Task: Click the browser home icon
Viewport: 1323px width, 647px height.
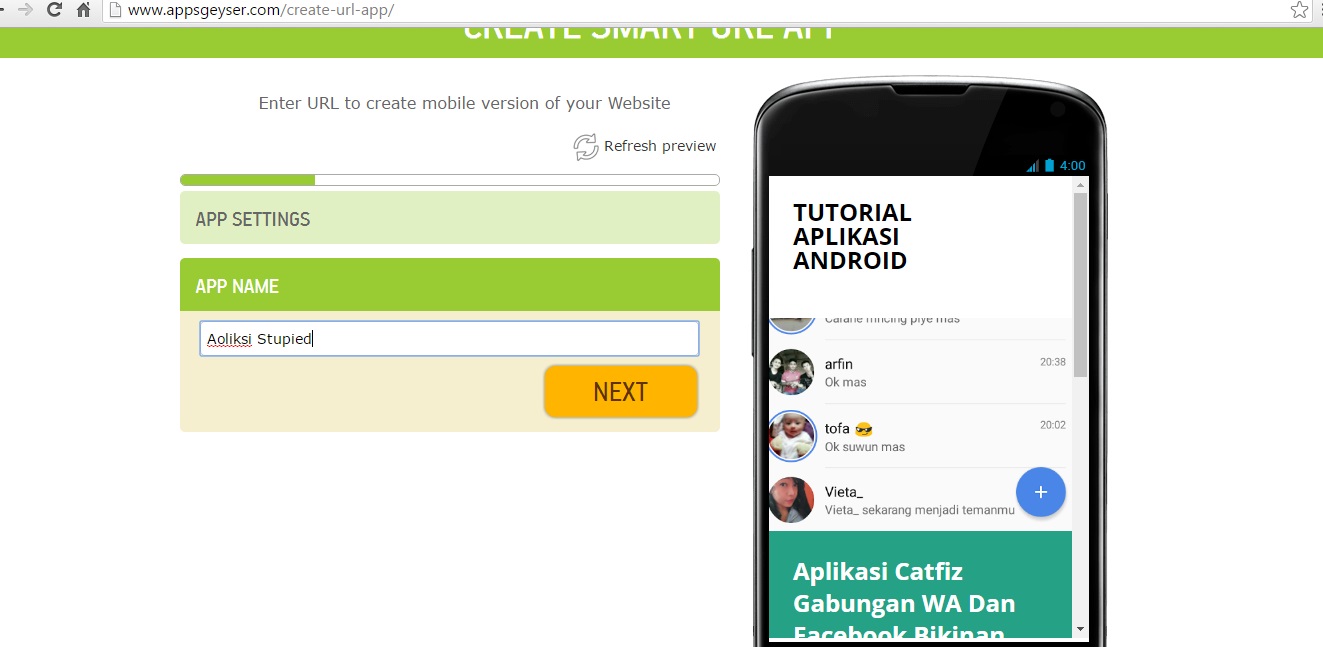Action: pyautogui.click(x=85, y=10)
